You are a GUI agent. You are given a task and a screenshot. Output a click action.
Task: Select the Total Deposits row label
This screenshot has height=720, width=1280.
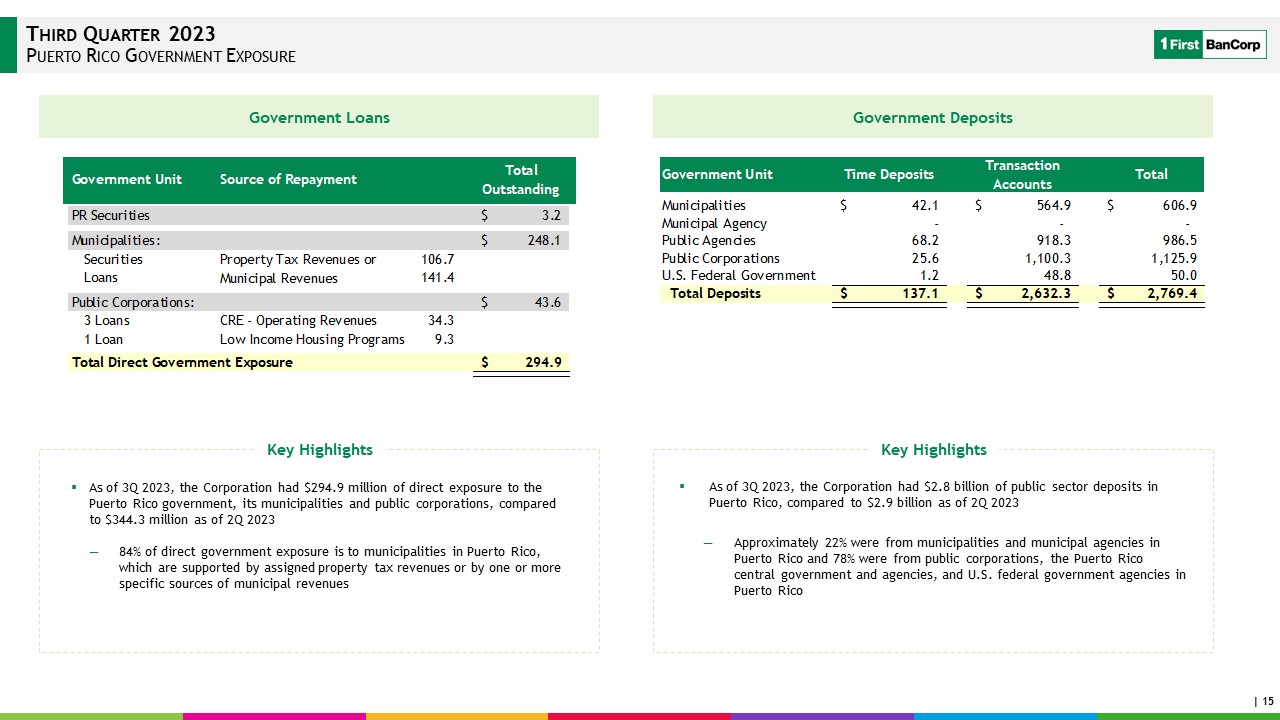715,293
